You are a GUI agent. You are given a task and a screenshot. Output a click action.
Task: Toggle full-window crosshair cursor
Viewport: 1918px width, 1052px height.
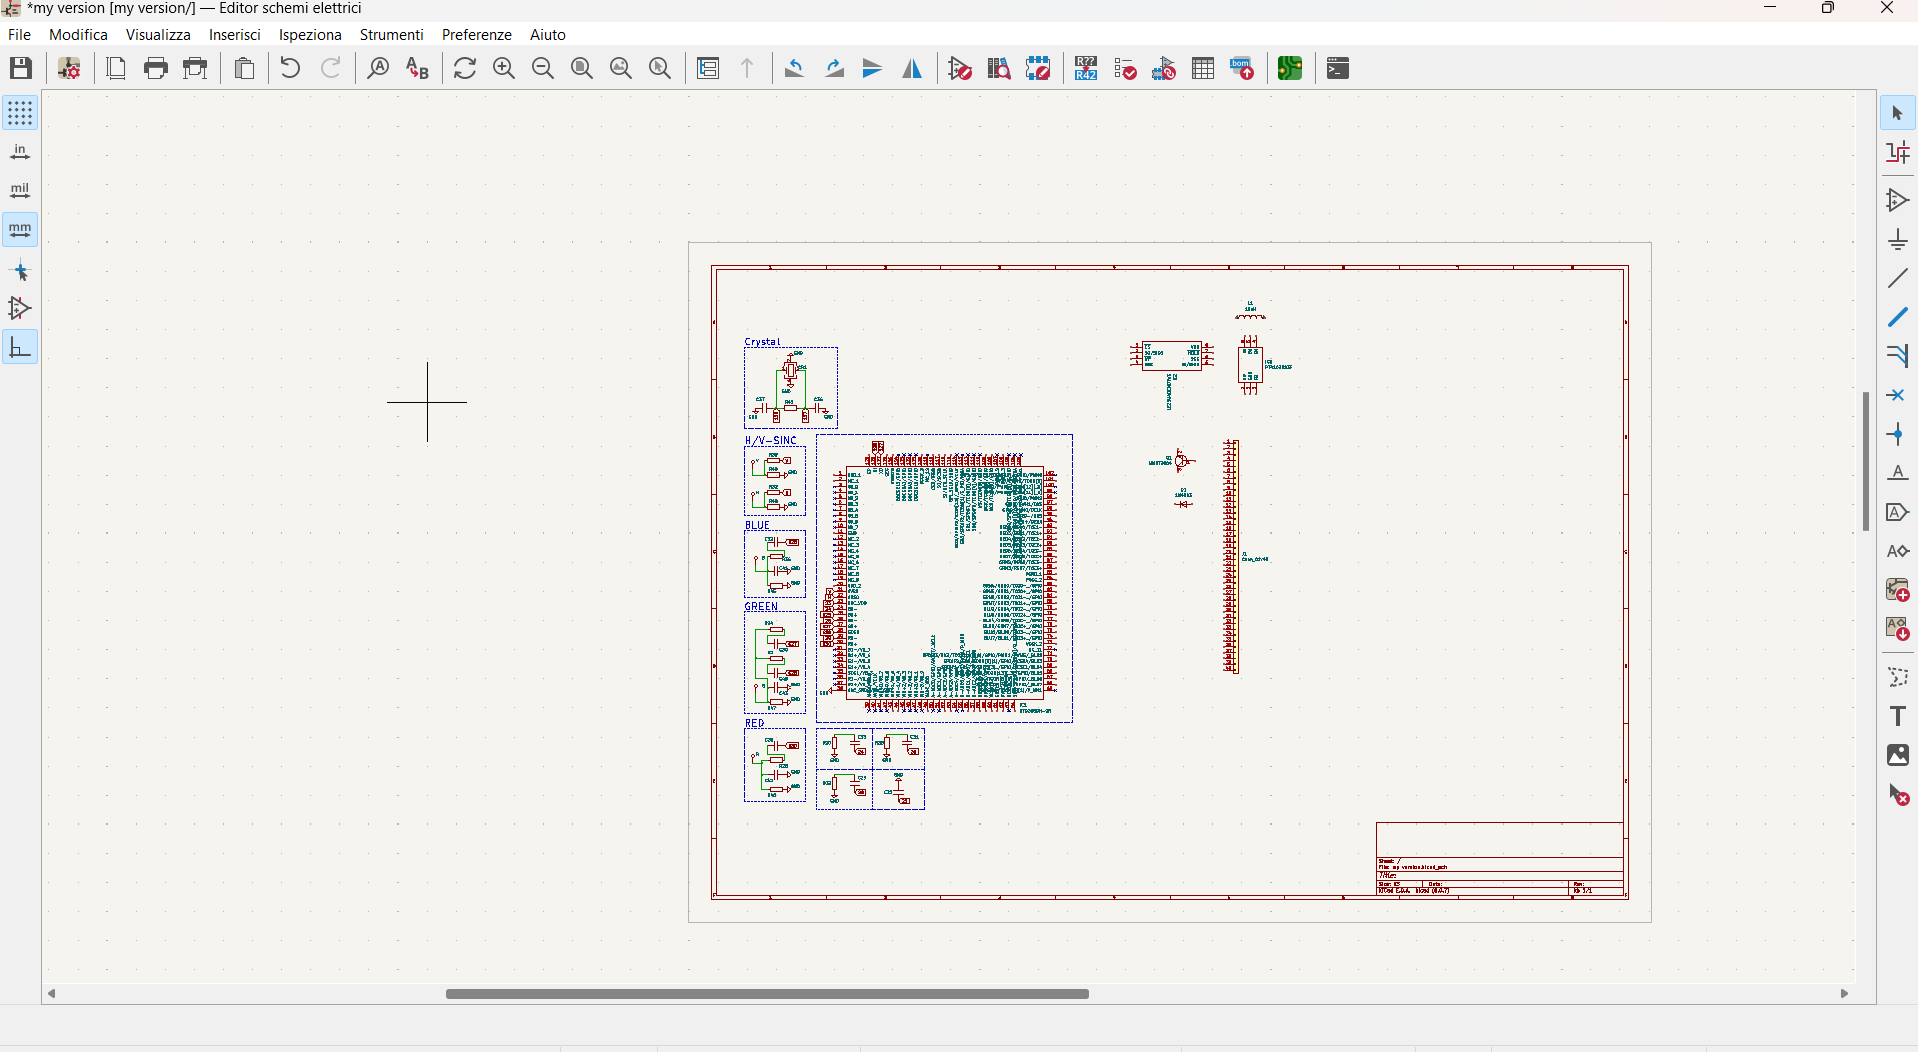pos(20,270)
